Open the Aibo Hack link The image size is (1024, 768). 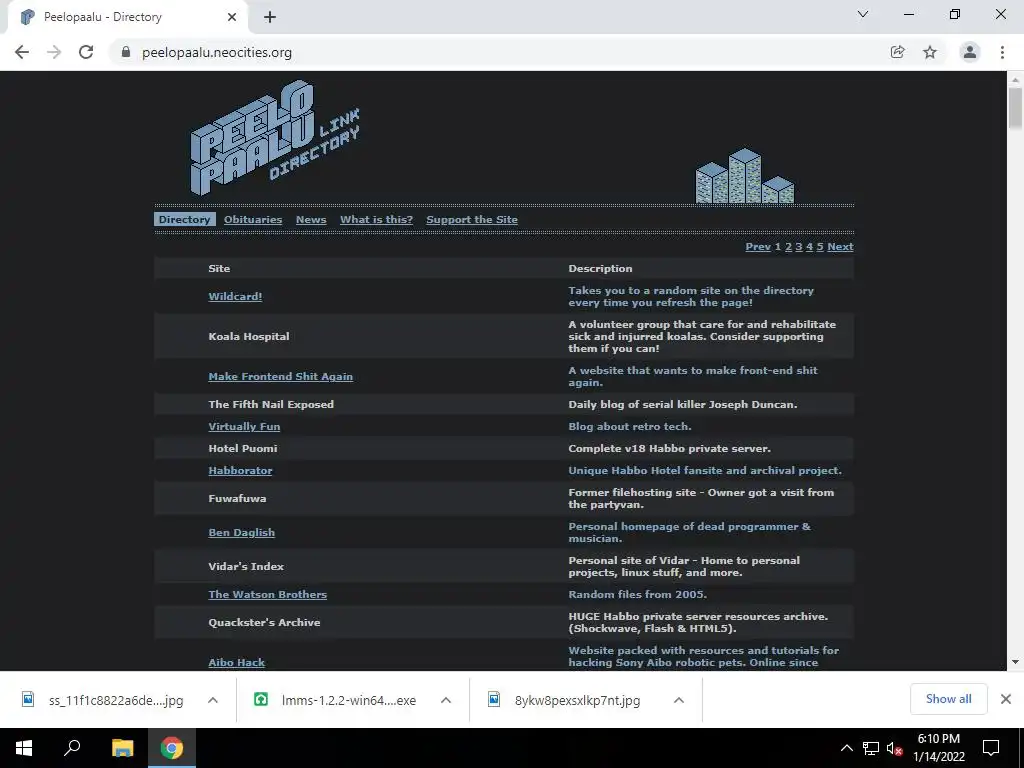tap(236, 662)
